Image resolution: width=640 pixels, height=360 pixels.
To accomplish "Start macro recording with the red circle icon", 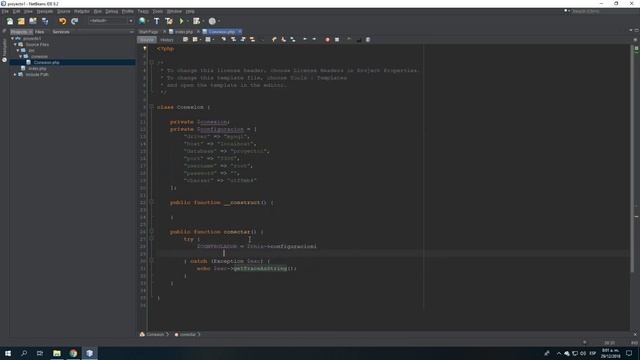I will click(x=327, y=40).
